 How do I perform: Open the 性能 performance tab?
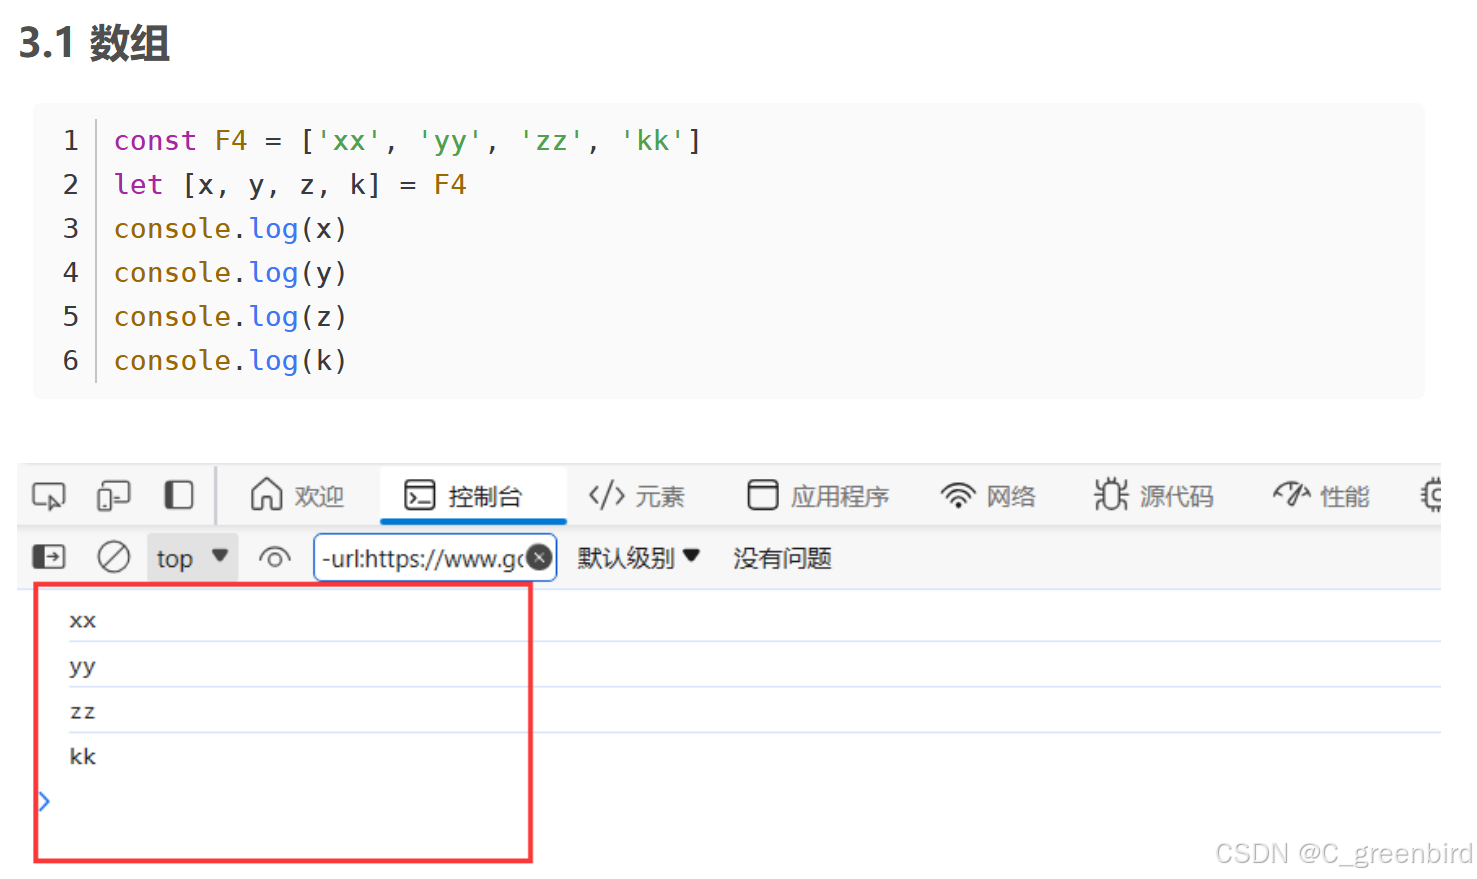[1320, 496]
